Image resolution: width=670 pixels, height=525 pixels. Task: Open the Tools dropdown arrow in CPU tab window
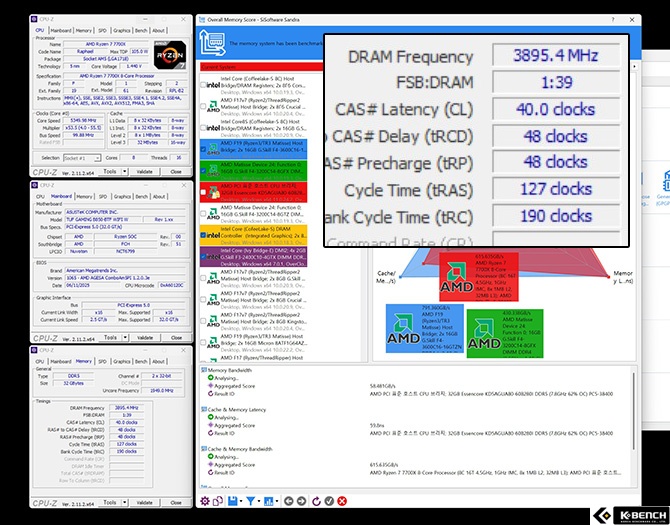pyautogui.click(x=125, y=172)
